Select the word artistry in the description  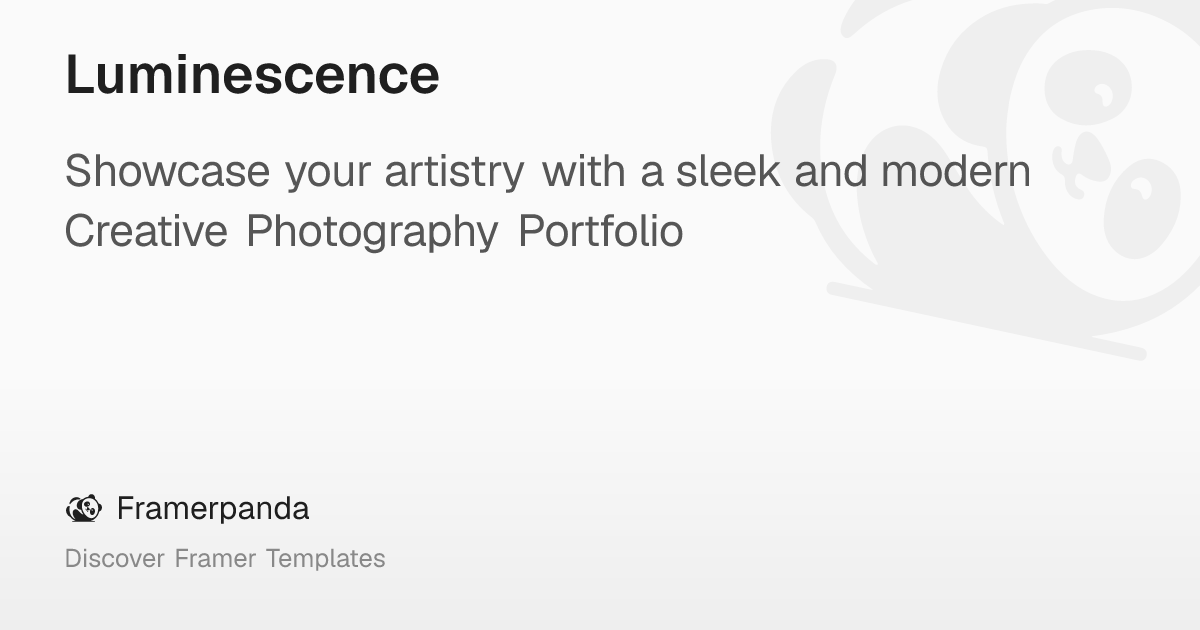pyautogui.click(x=454, y=174)
